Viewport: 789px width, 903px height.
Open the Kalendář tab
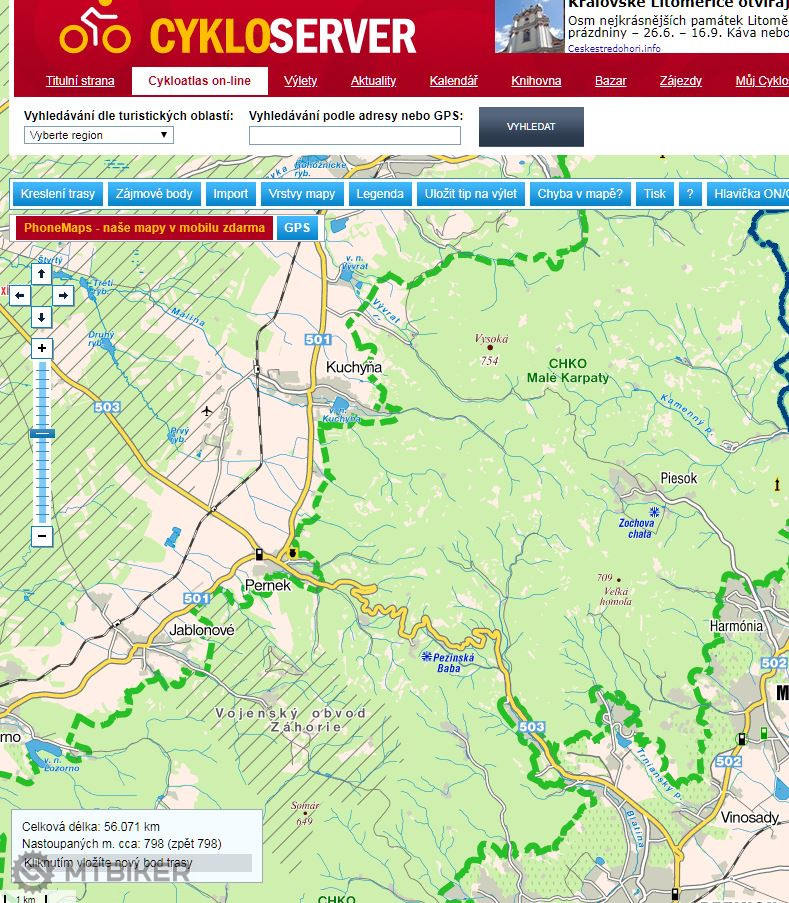click(x=453, y=81)
